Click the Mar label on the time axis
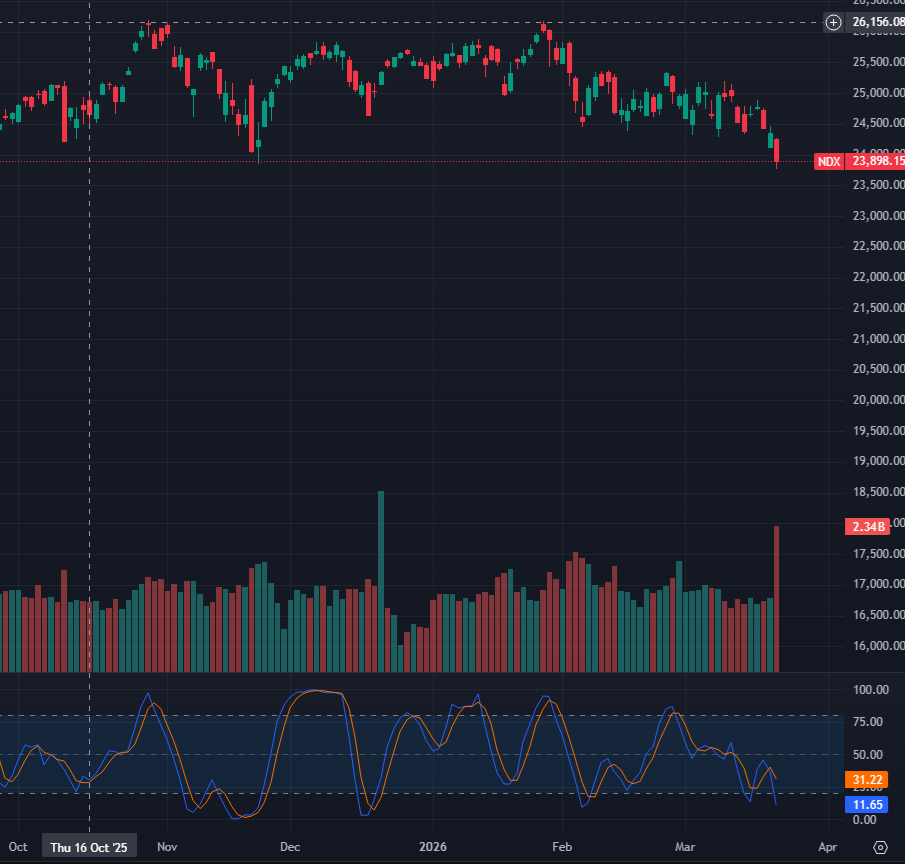Viewport: 905px width, 864px height. 685,847
